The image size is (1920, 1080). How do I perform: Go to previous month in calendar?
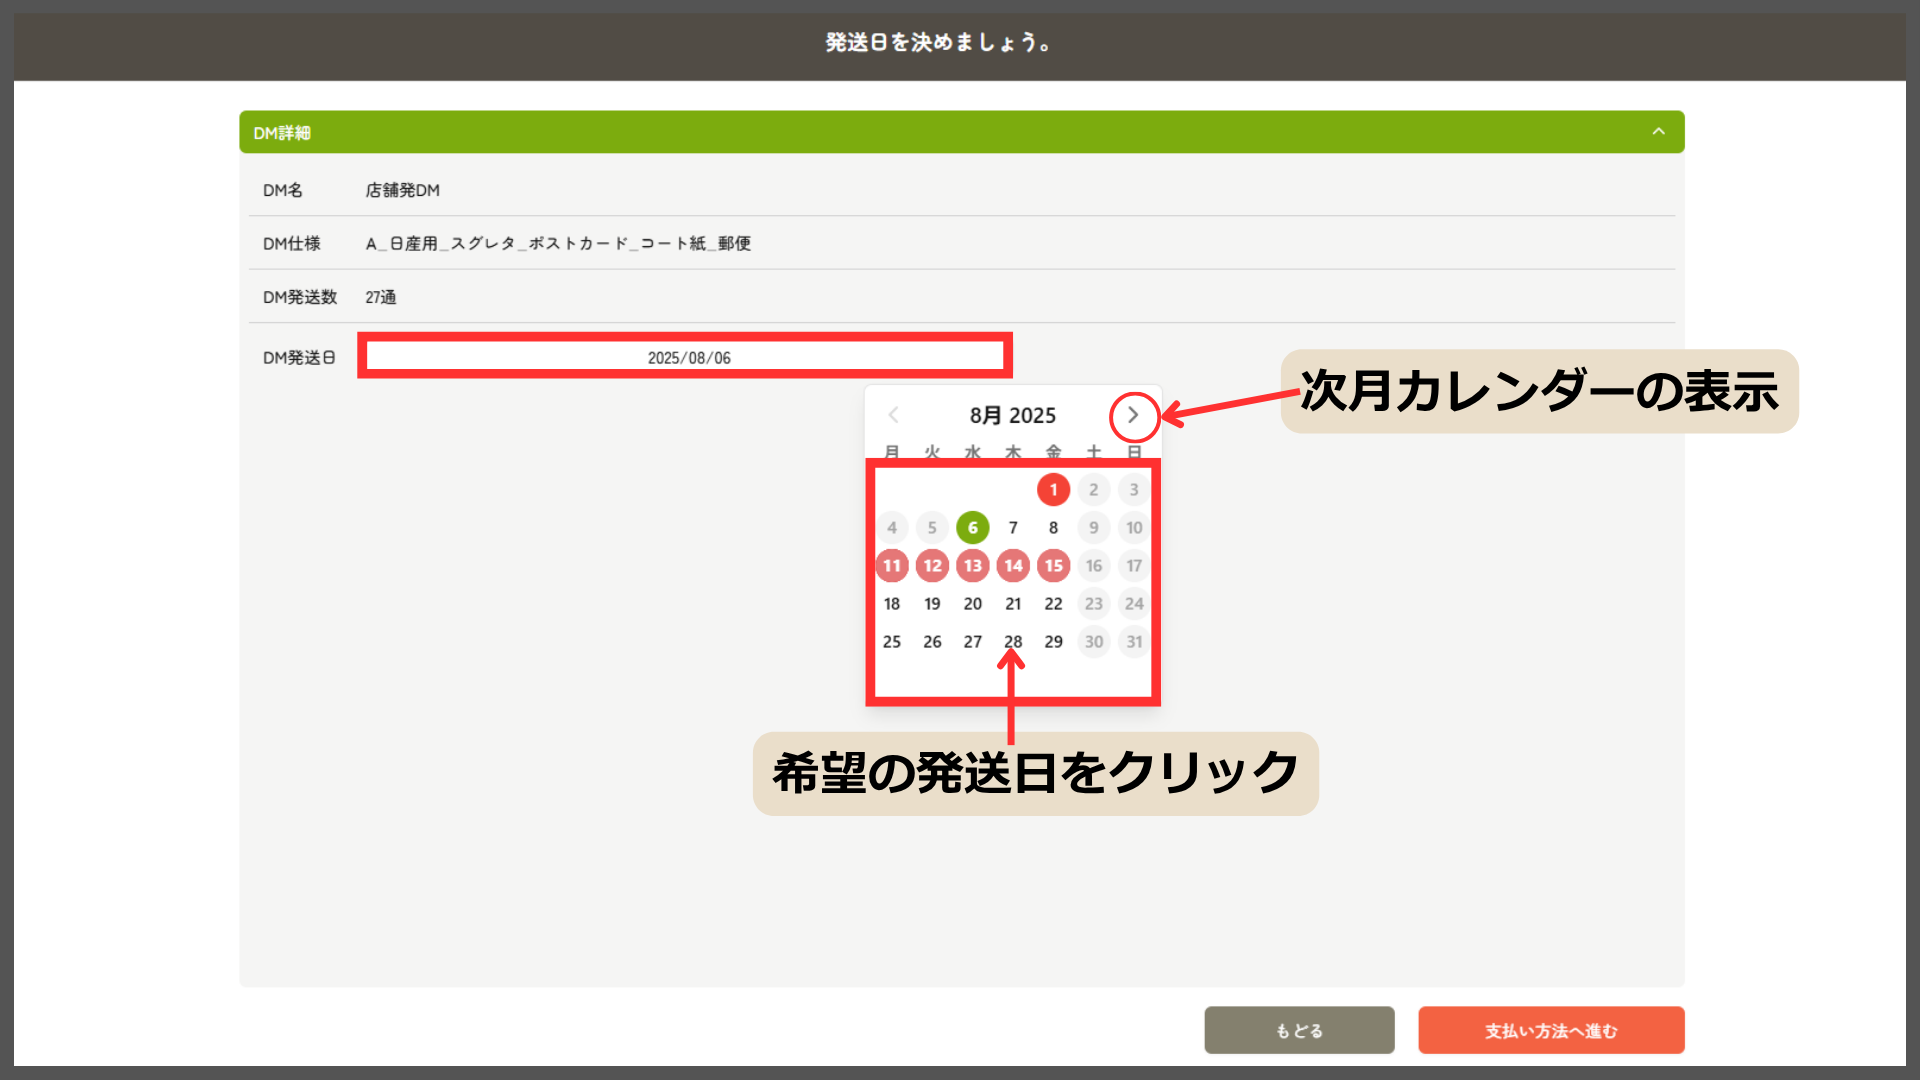pyautogui.click(x=893, y=415)
